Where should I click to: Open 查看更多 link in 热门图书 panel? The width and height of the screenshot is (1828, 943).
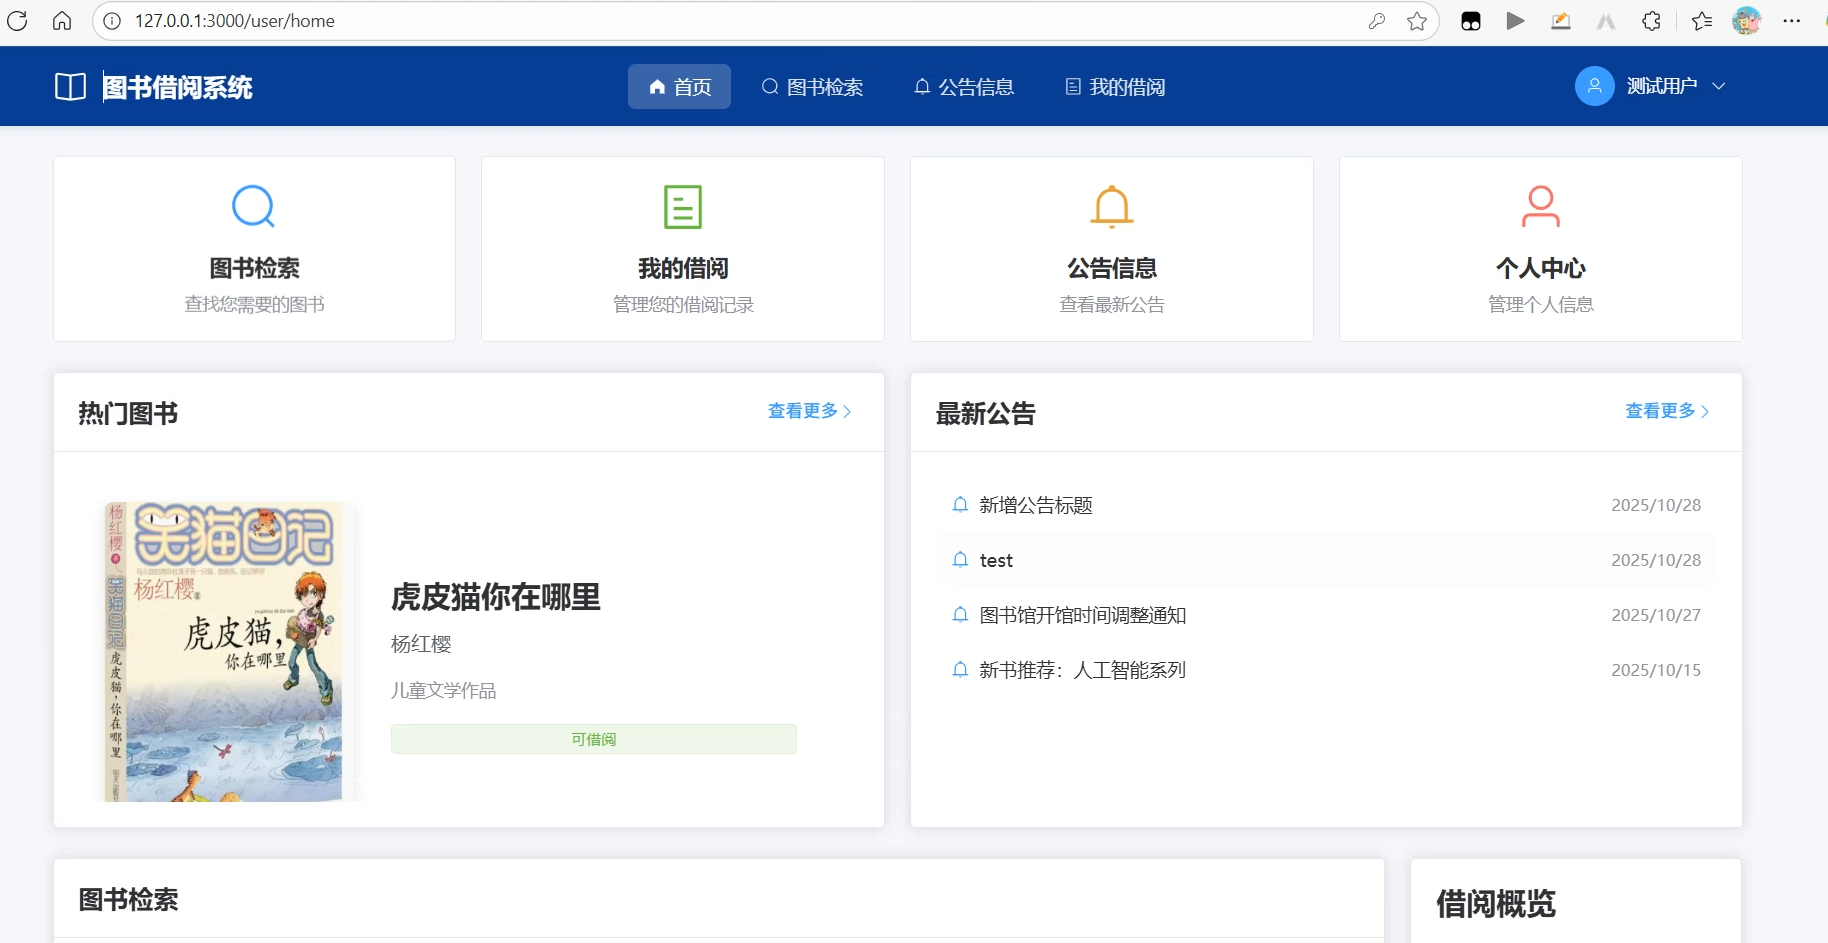(809, 411)
